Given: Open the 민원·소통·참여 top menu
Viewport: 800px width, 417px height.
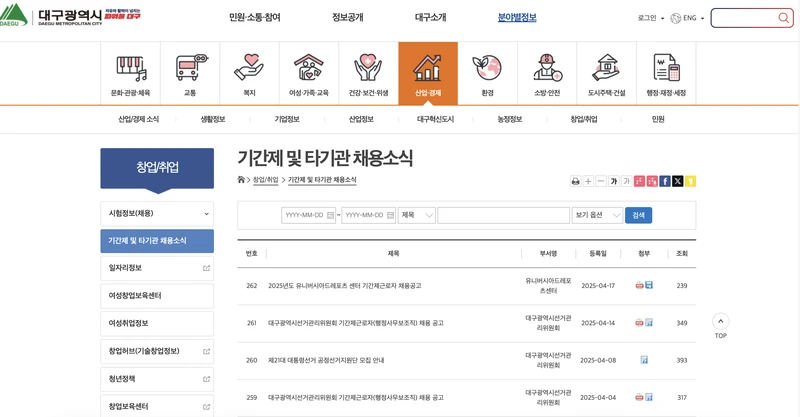Looking at the screenshot, I should click(255, 17).
